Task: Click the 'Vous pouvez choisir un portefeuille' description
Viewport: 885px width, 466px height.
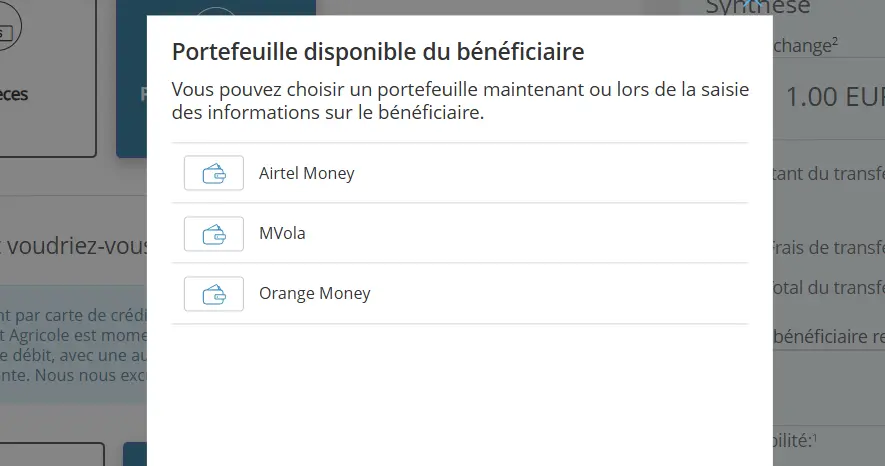Action: click(460, 101)
